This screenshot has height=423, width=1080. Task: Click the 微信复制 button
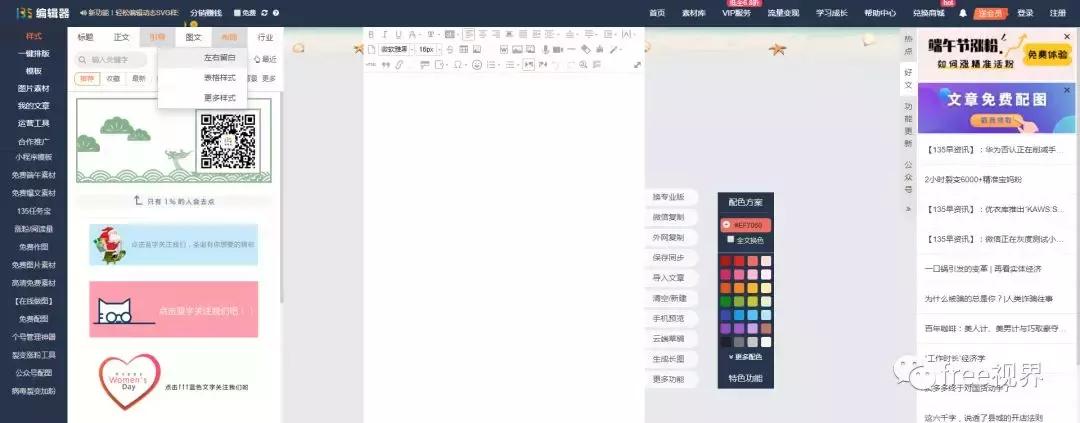point(669,217)
